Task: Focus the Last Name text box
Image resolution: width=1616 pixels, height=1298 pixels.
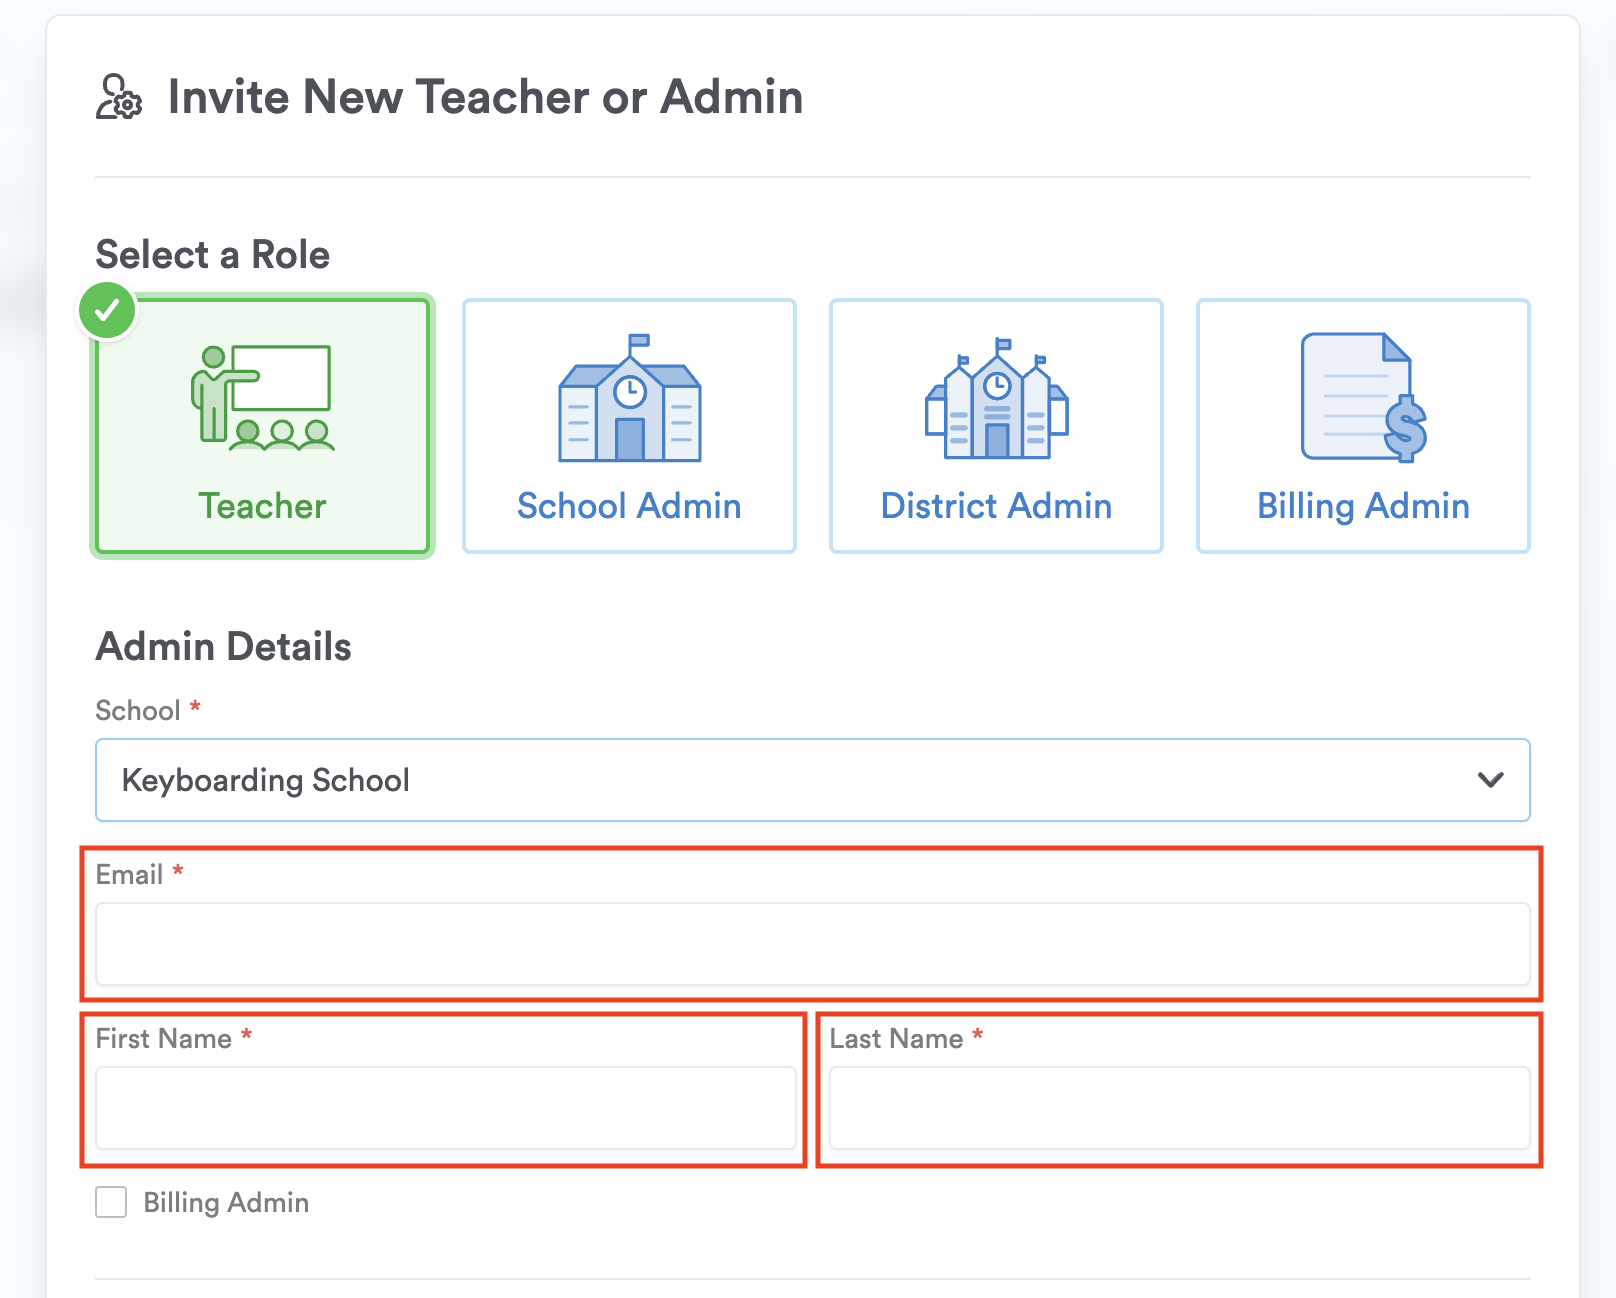Action: pyautogui.click(x=1179, y=1108)
